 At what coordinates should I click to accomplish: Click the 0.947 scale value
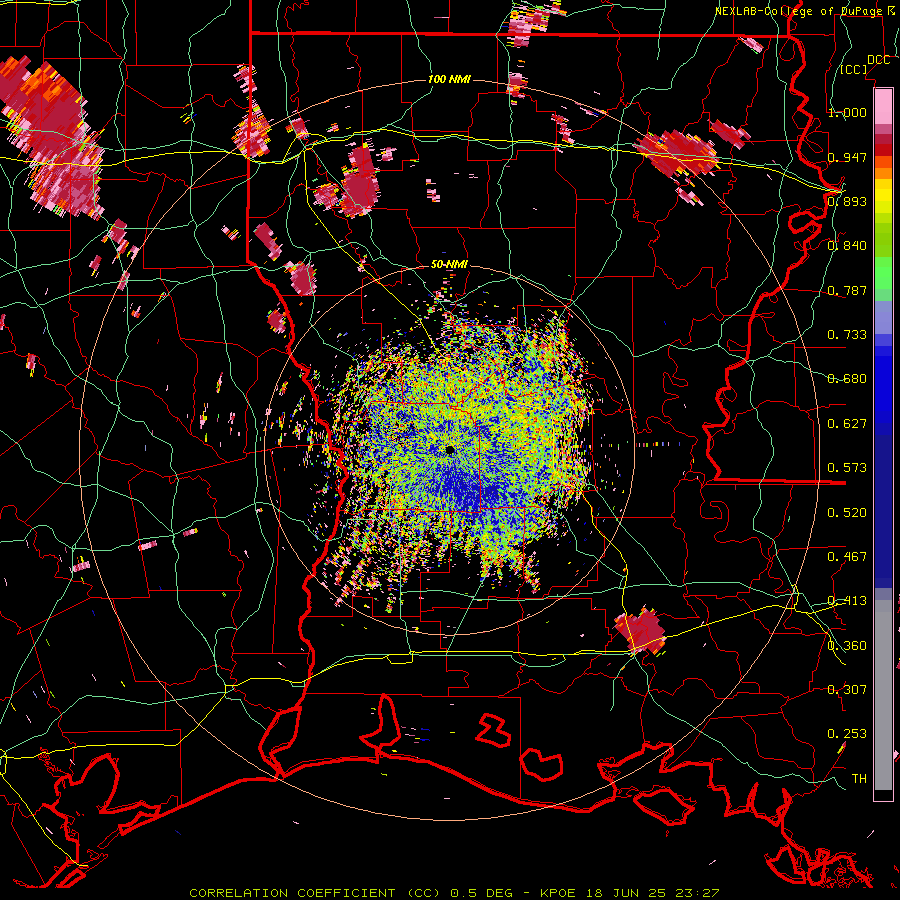click(847, 157)
